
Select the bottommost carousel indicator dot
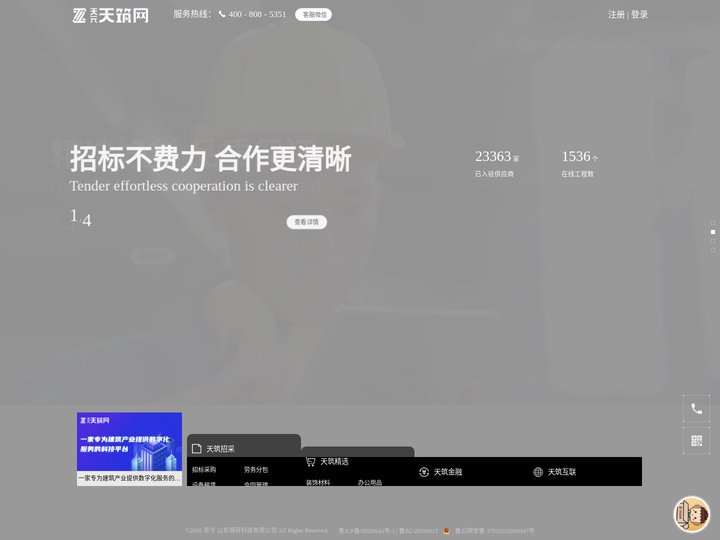coord(713,250)
